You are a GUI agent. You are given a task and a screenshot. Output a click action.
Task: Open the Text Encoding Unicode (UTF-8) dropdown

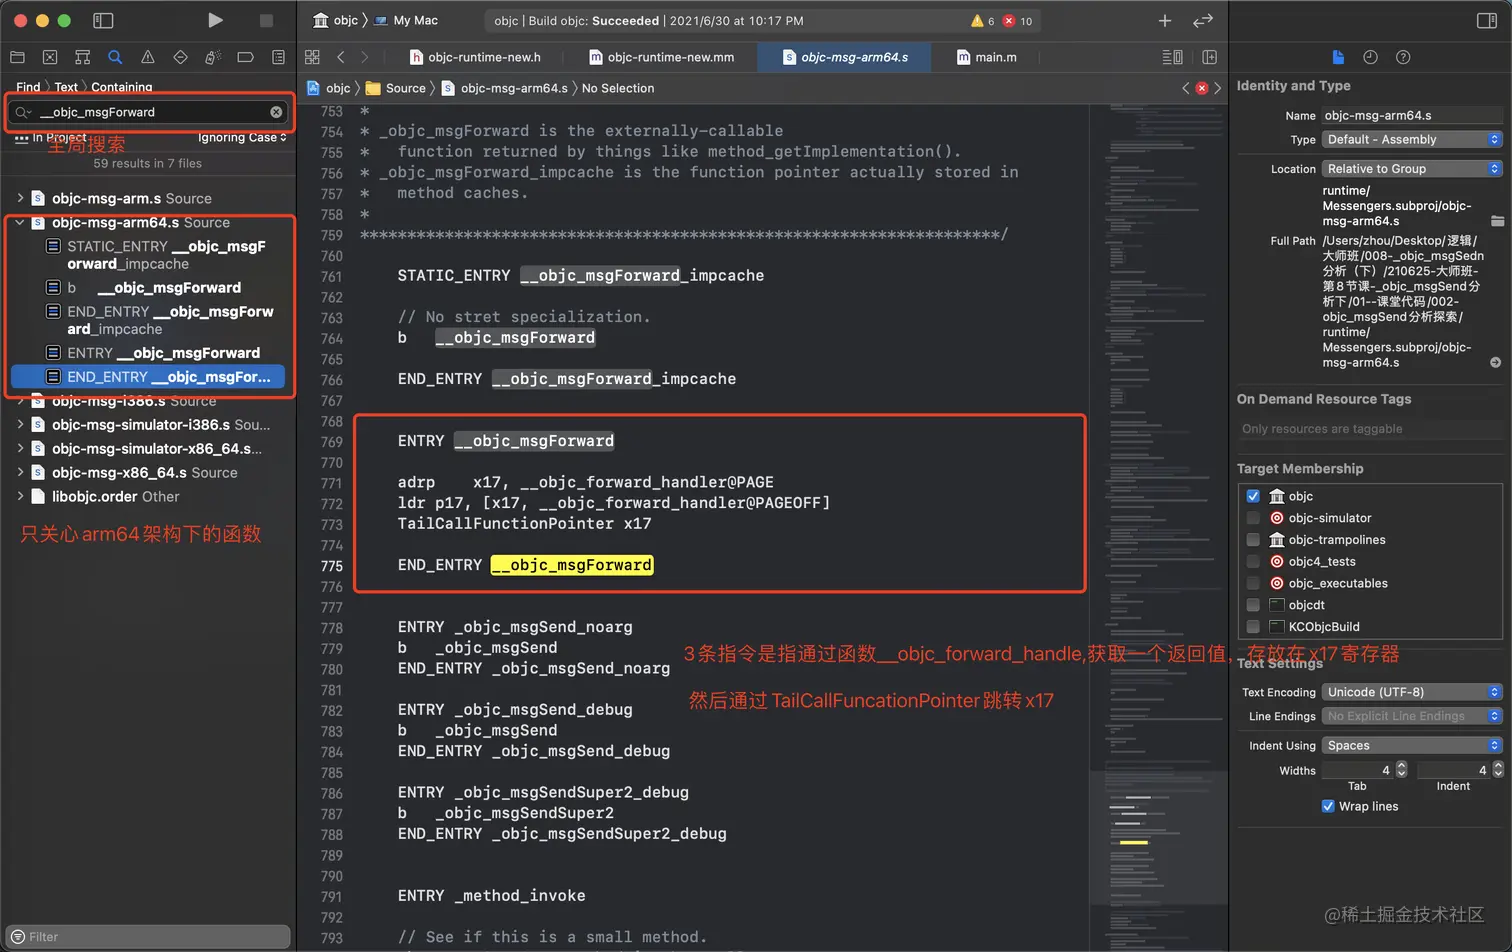[x=1412, y=692]
